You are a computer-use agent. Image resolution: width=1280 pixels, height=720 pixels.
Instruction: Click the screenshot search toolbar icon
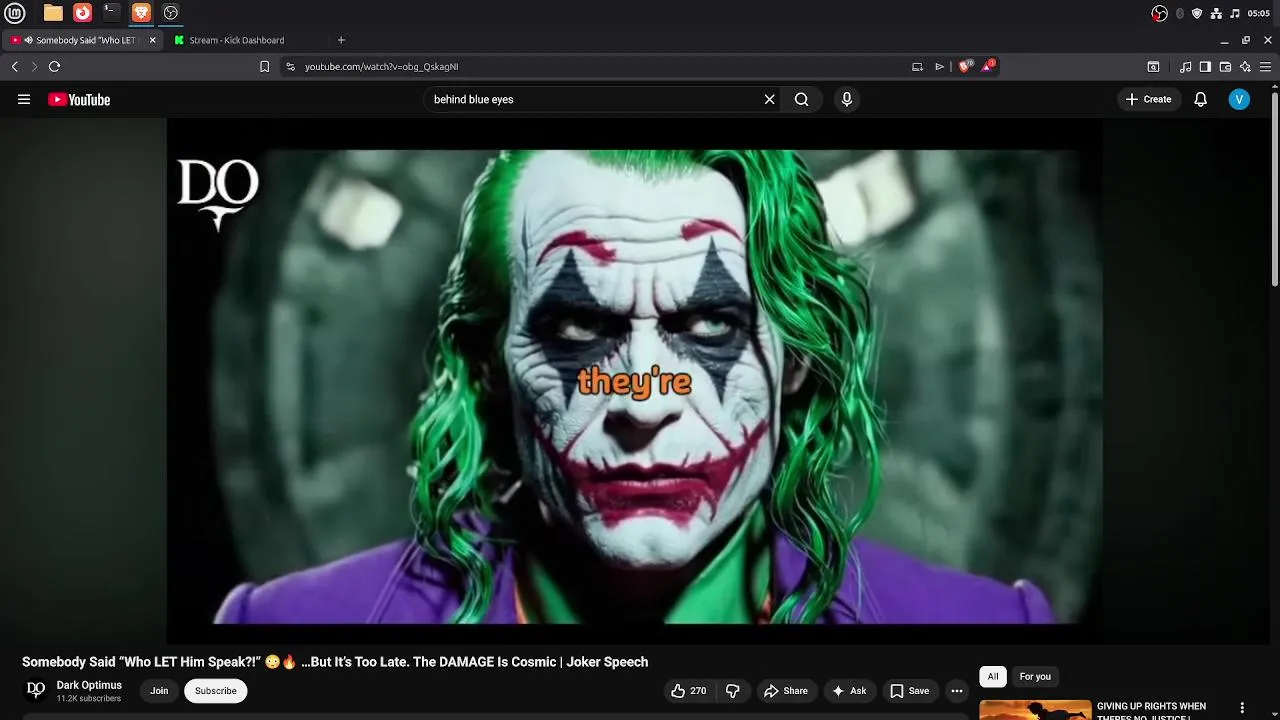(1153, 67)
